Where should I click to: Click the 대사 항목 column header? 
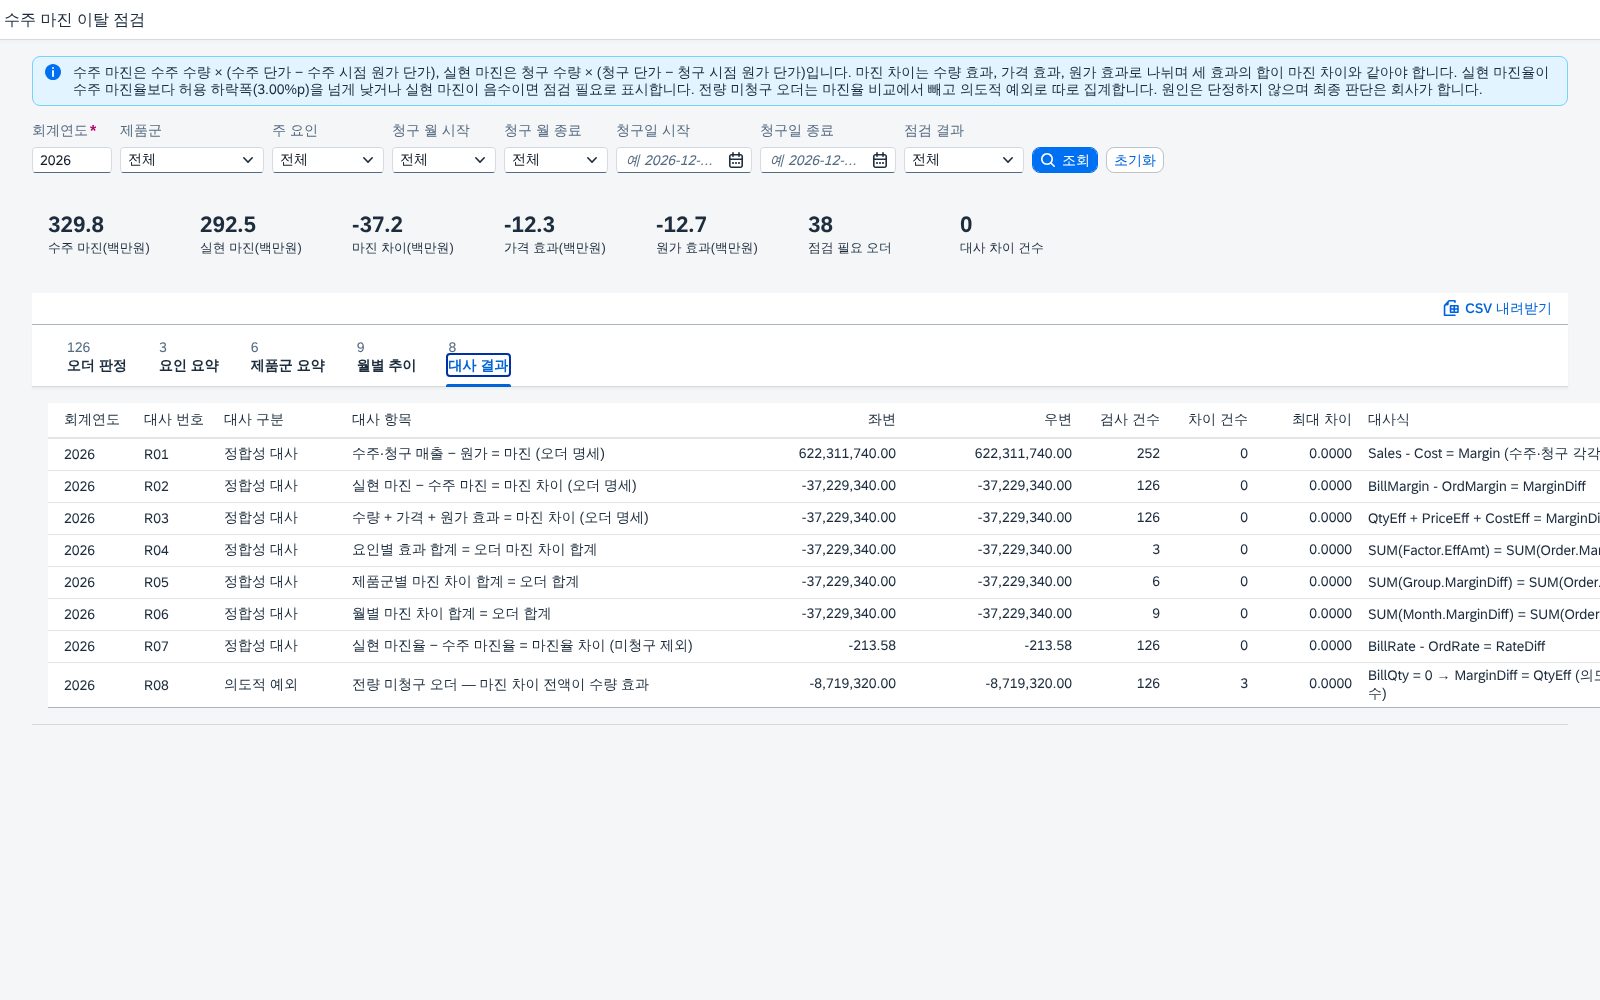382,420
